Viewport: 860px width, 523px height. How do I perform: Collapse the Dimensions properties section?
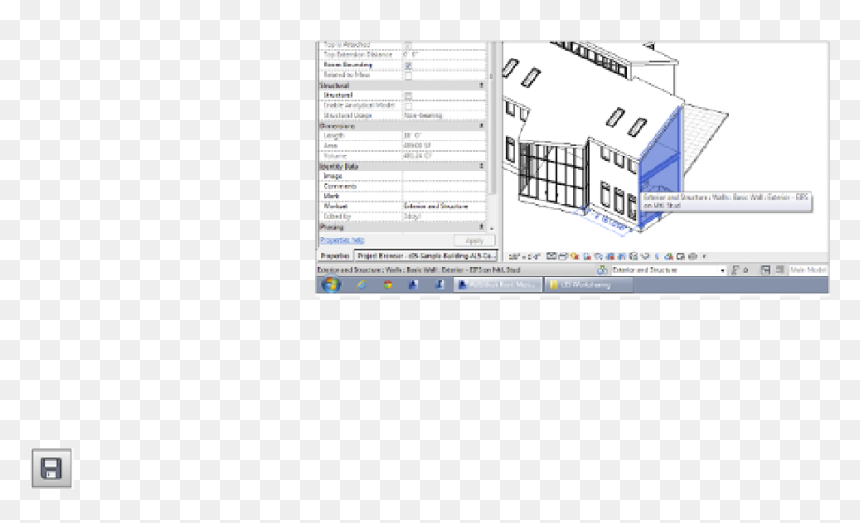[x=482, y=126]
